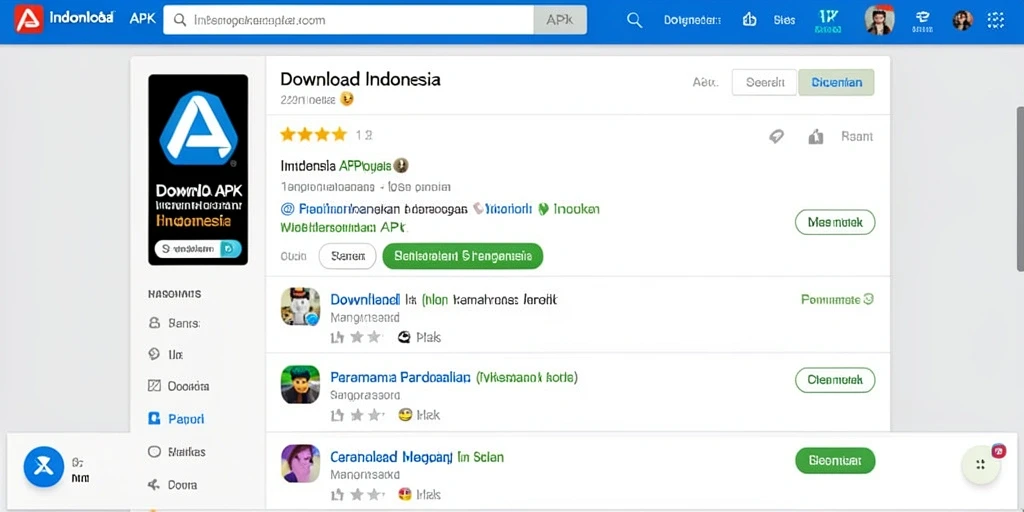Click the green IV icon in header
The height and width of the screenshot is (512, 1024).
click(827, 21)
